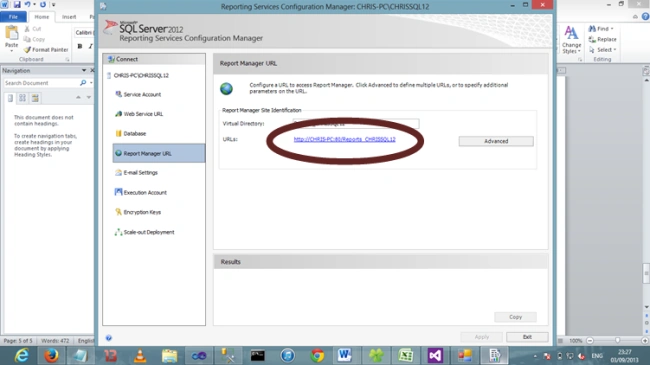Click previous result up arrow
This screenshot has width=650, height=365.
point(78,97)
